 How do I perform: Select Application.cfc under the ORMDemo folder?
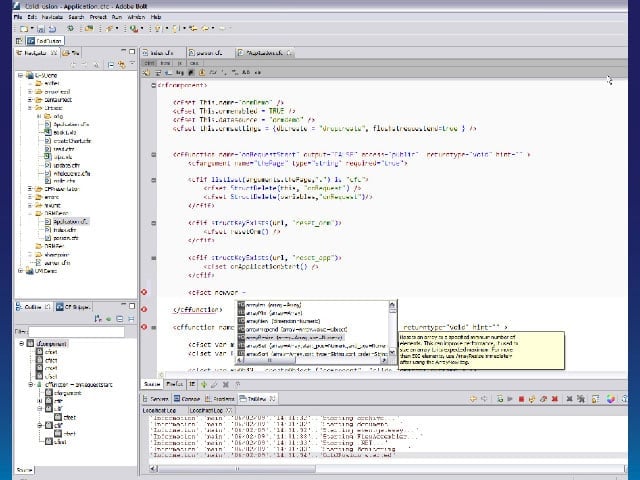pos(70,222)
